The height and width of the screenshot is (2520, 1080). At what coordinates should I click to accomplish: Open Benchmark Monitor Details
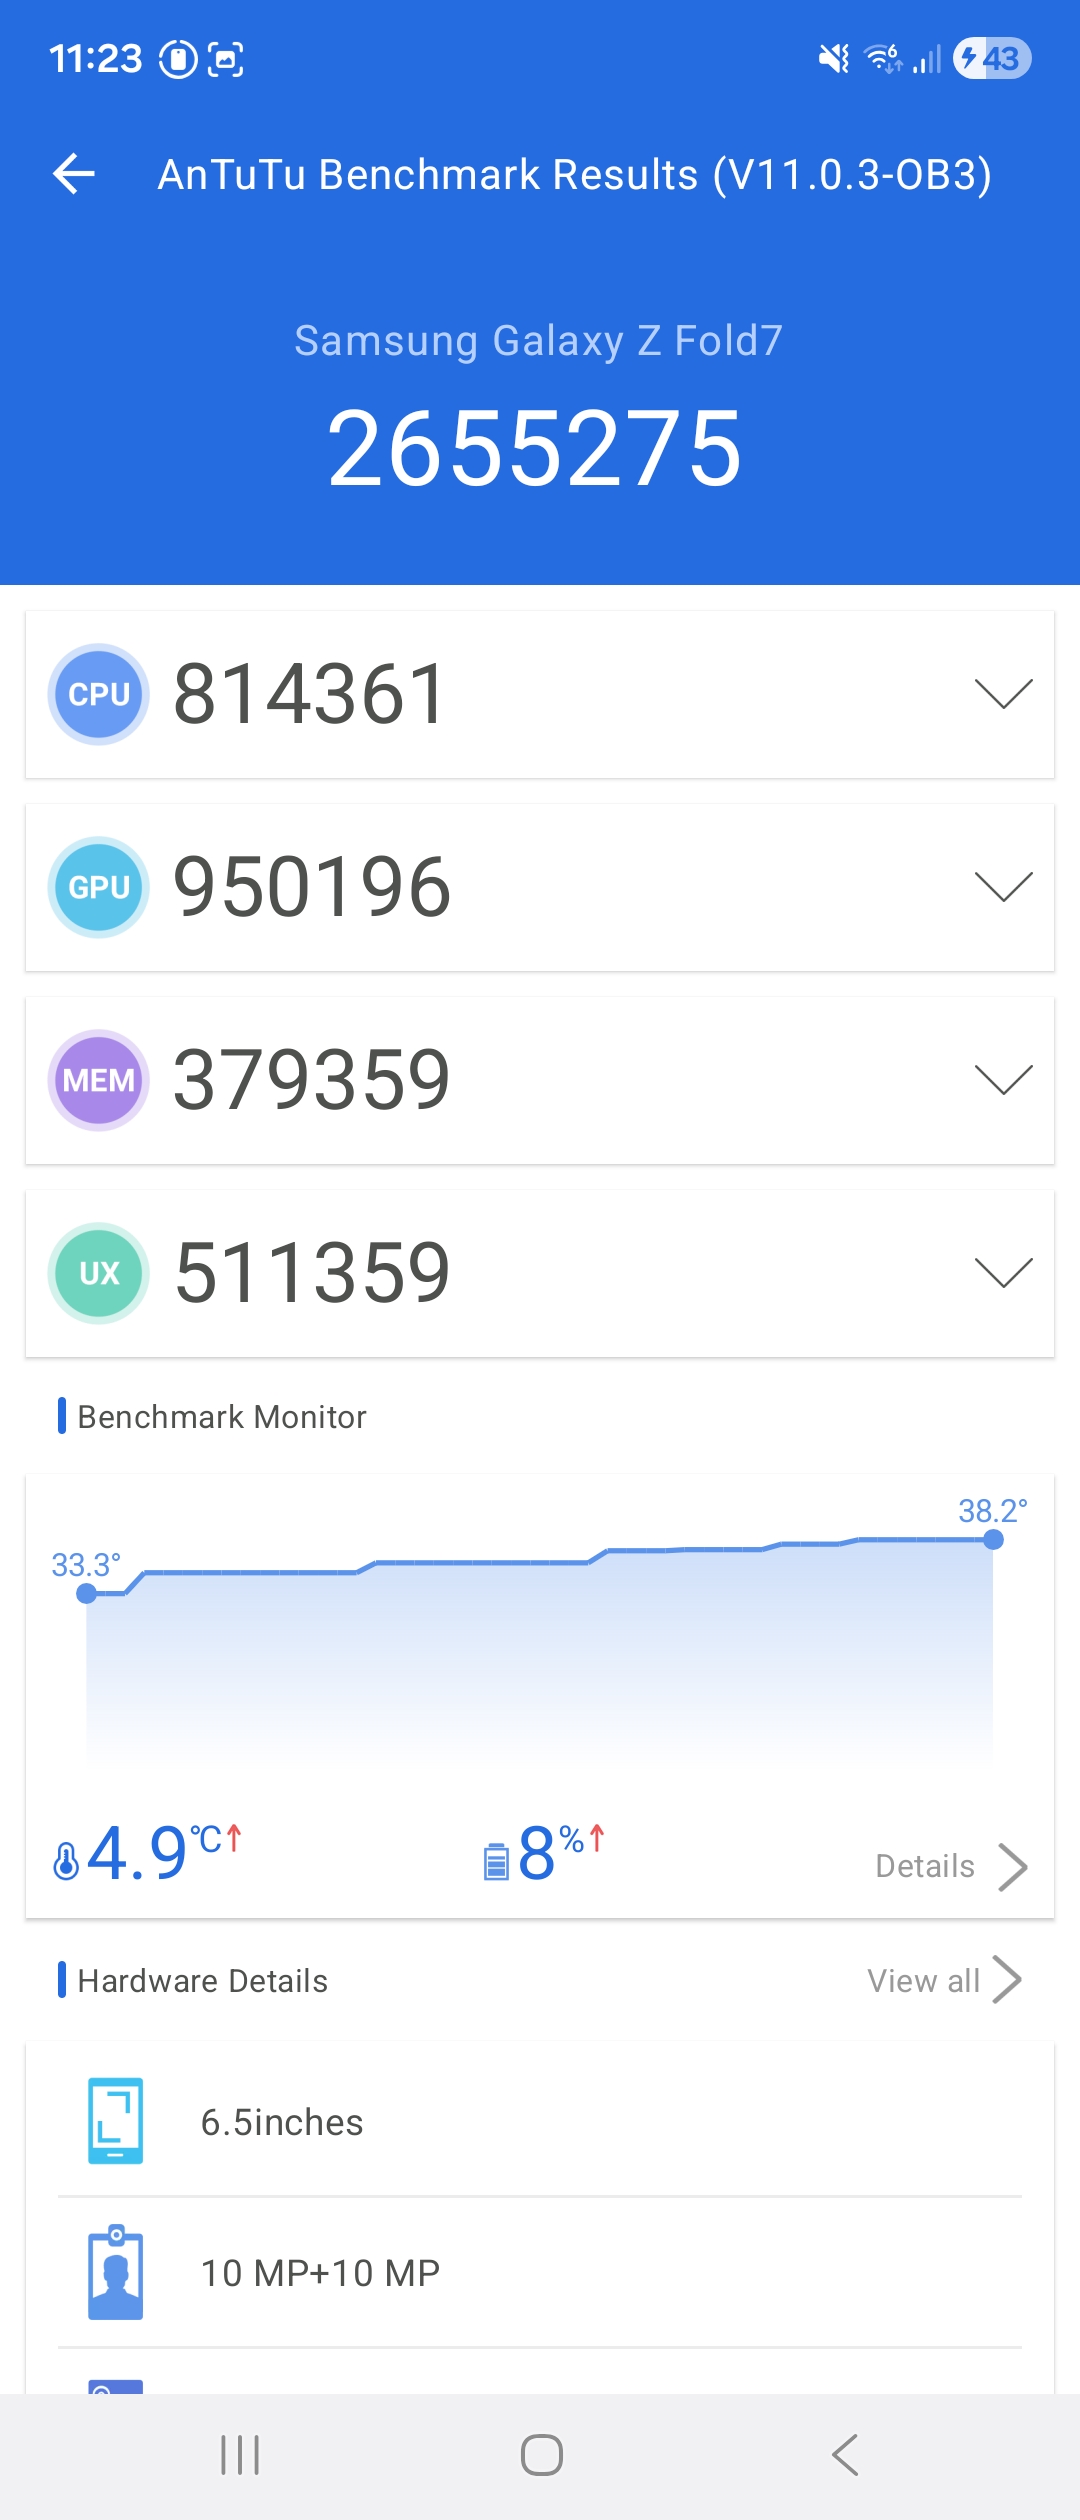(950, 1866)
